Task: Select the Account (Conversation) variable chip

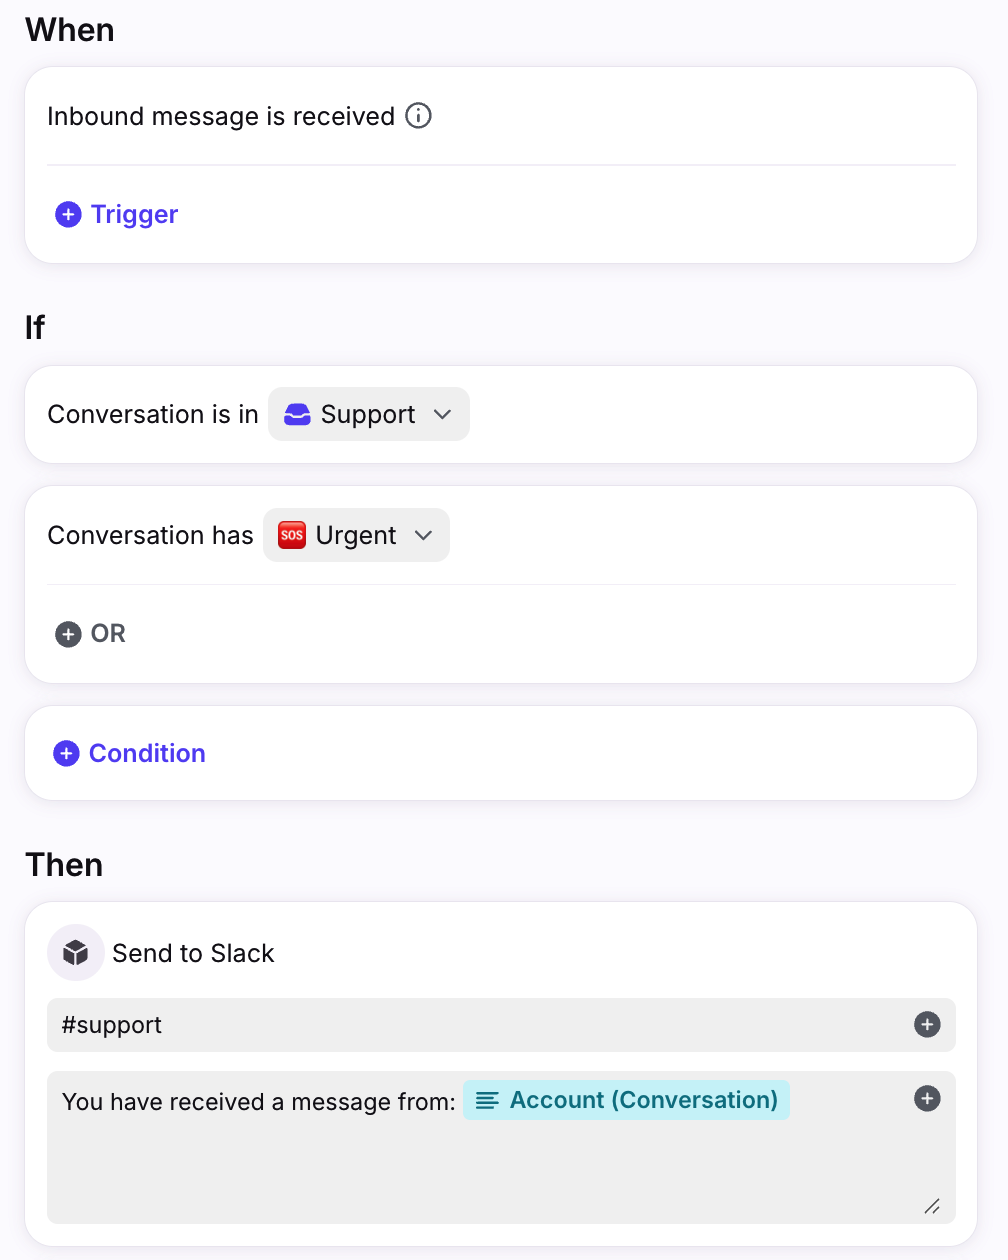Action: click(643, 1101)
